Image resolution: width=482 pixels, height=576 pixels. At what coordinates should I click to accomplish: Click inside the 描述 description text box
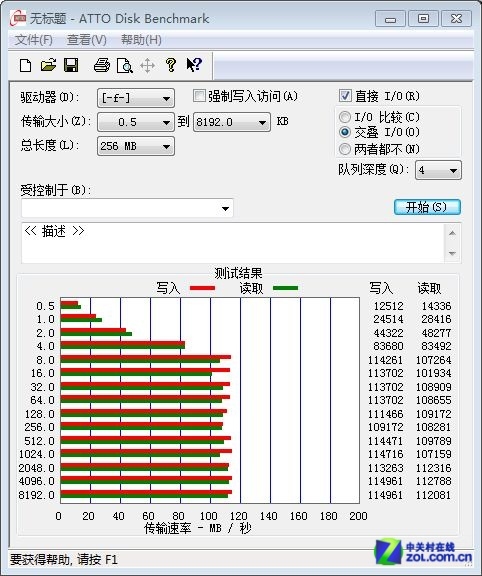pyautogui.click(x=233, y=243)
